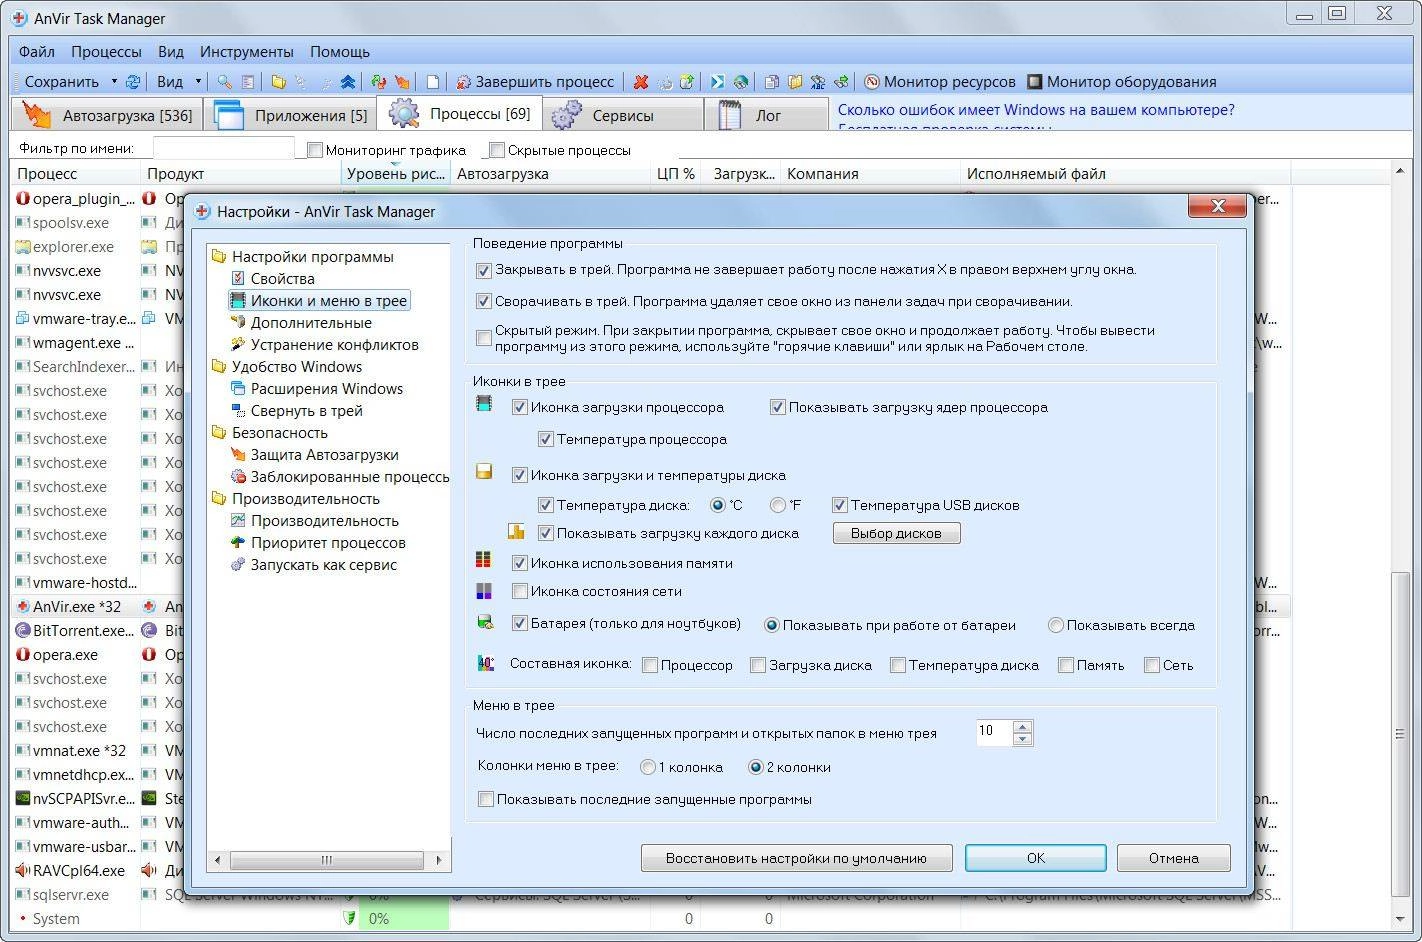Click the refresh icon next to Сохранить
The width and height of the screenshot is (1422, 942).
(132, 82)
